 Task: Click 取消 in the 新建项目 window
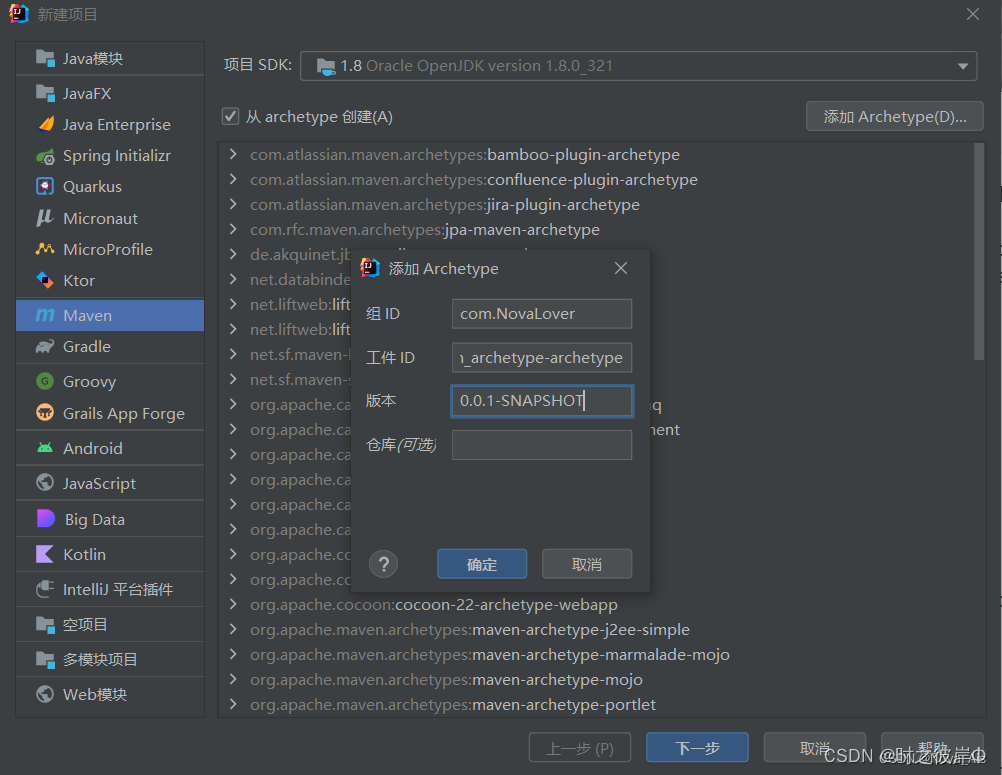pyautogui.click(x=815, y=748)
